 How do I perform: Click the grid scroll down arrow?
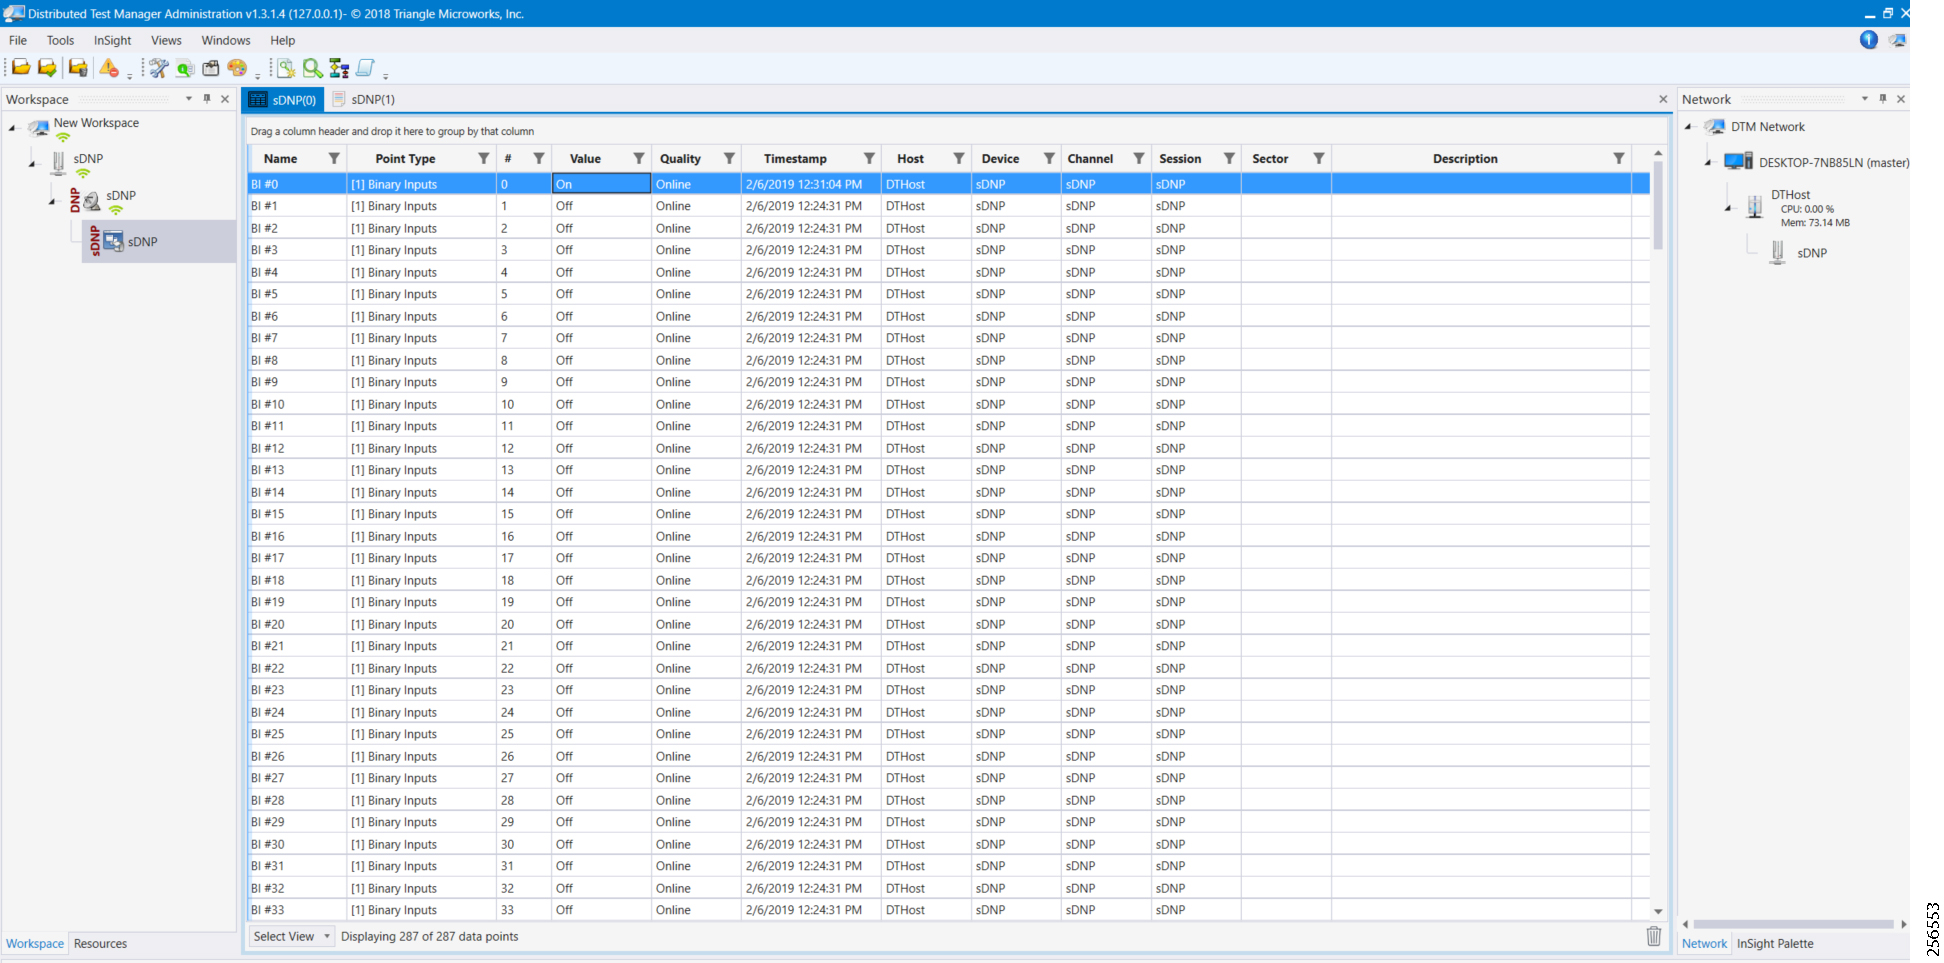[1658, 911]
